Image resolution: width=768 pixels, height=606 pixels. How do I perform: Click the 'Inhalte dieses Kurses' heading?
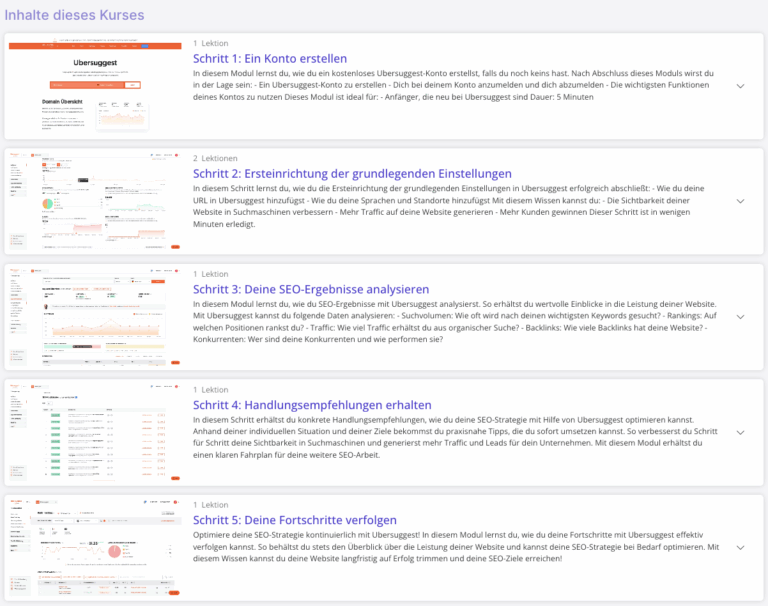(74, 15)
